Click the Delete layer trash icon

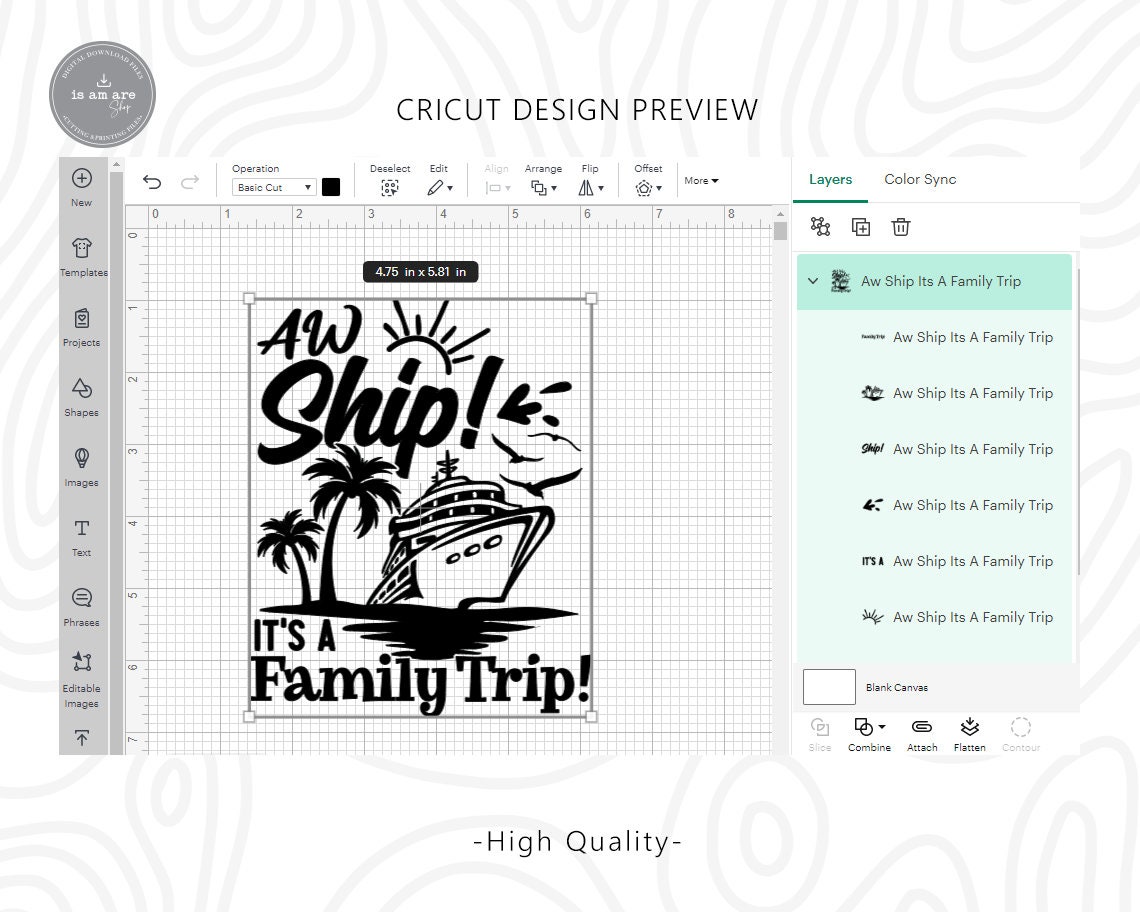[x=901, y=227]
